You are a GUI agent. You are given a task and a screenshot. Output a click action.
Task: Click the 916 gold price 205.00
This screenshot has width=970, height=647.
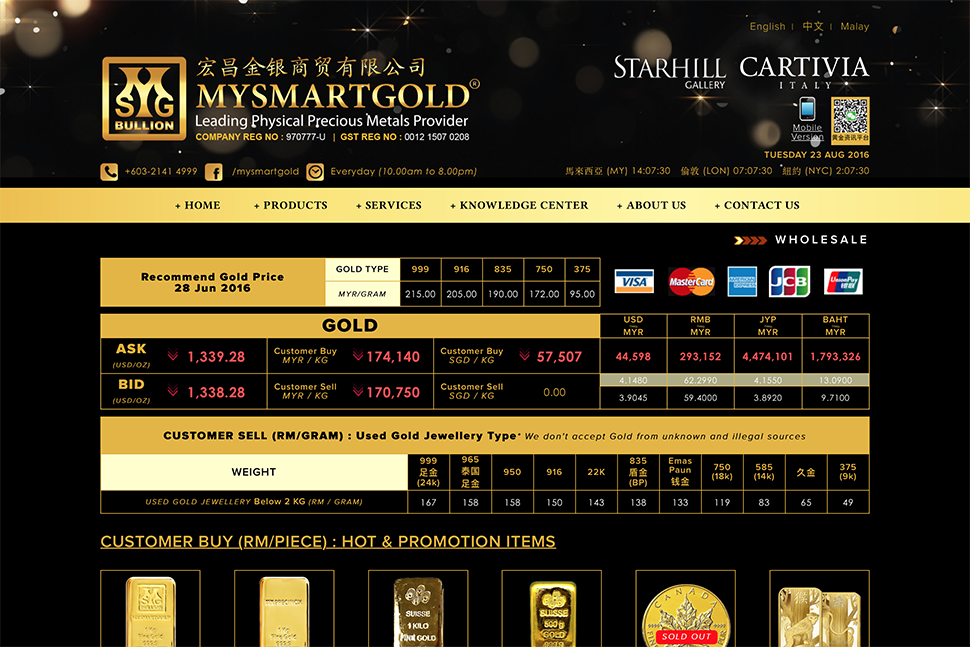tap(461, 294)
